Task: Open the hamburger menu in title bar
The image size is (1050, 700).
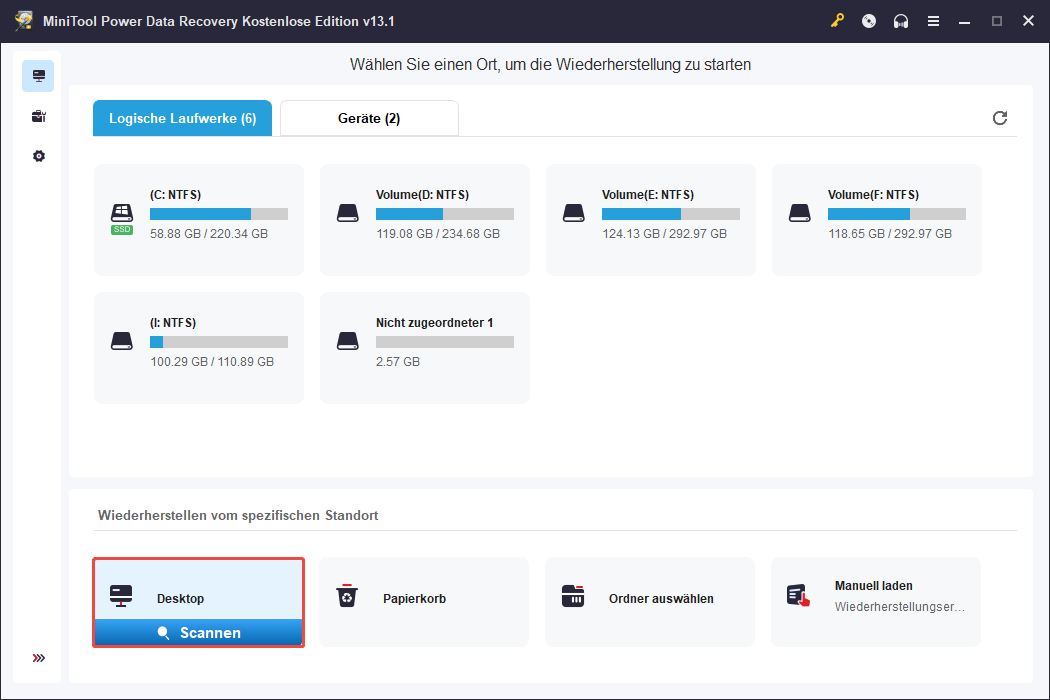Action: click(x=933, y=21)
